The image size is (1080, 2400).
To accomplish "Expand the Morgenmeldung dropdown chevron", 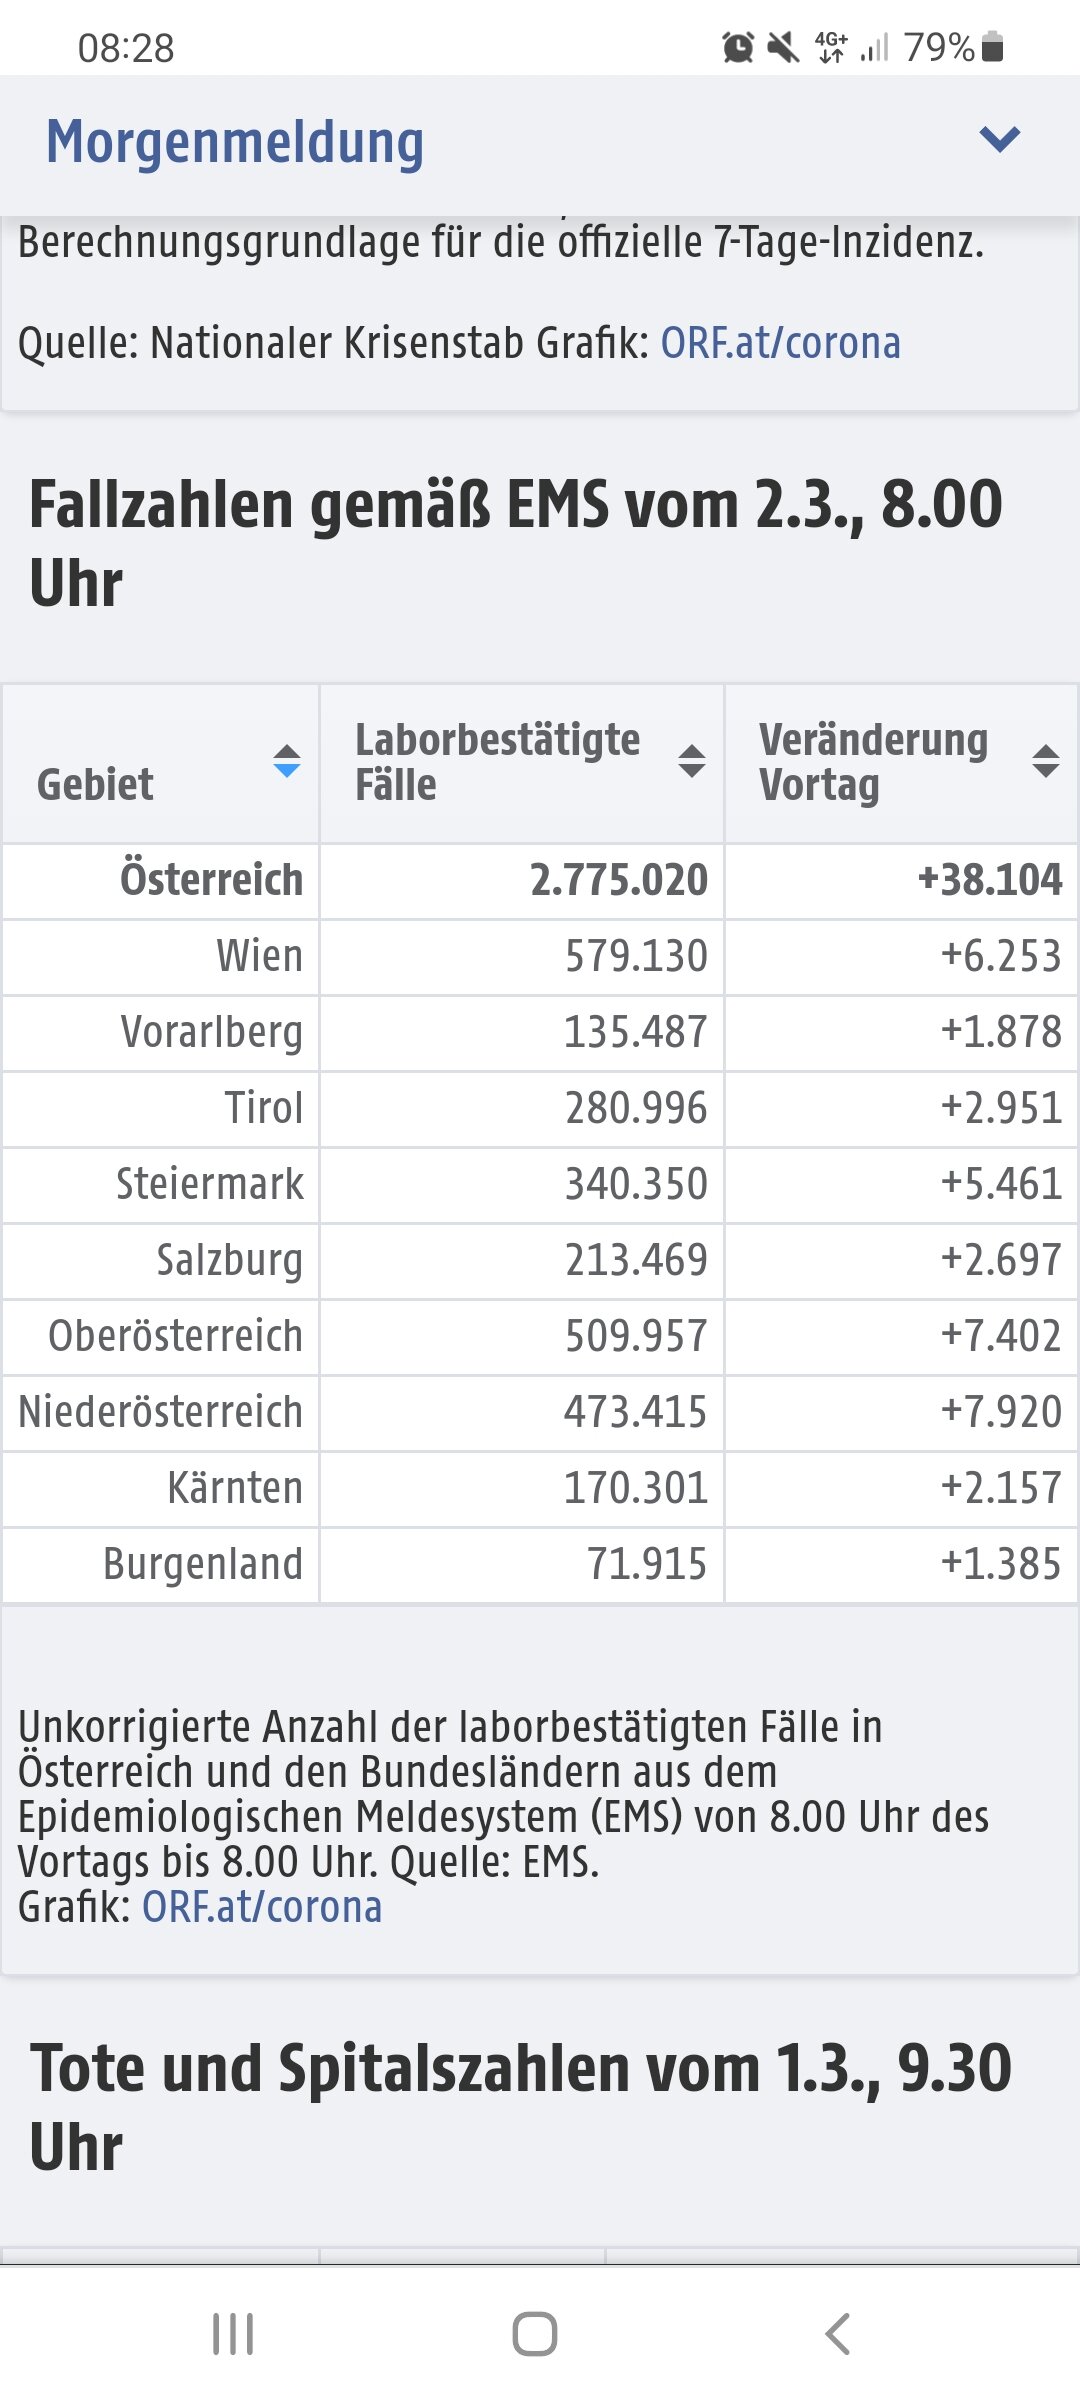I will (999, 140).
